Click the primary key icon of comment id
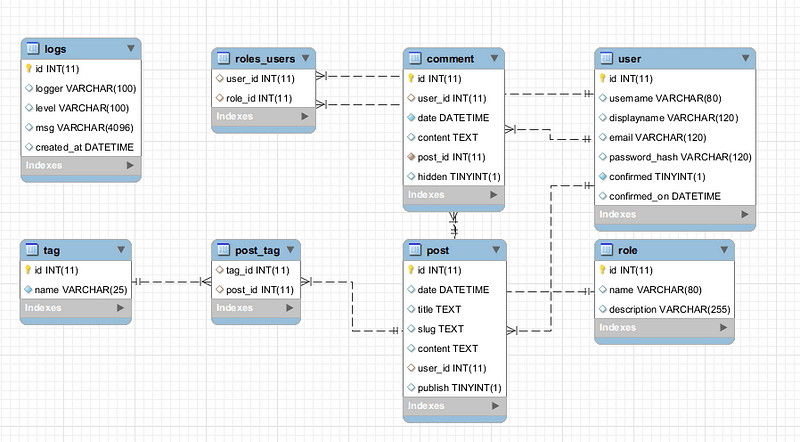Screen dimensions: 800x442 tap(411, 78)
